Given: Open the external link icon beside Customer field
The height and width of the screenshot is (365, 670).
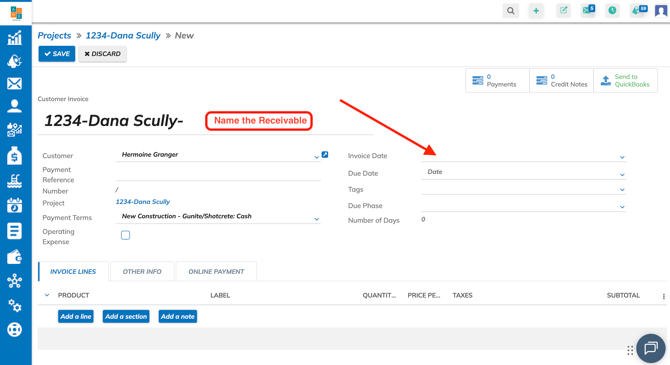Looking at the screenshot, I should point(325,155).
